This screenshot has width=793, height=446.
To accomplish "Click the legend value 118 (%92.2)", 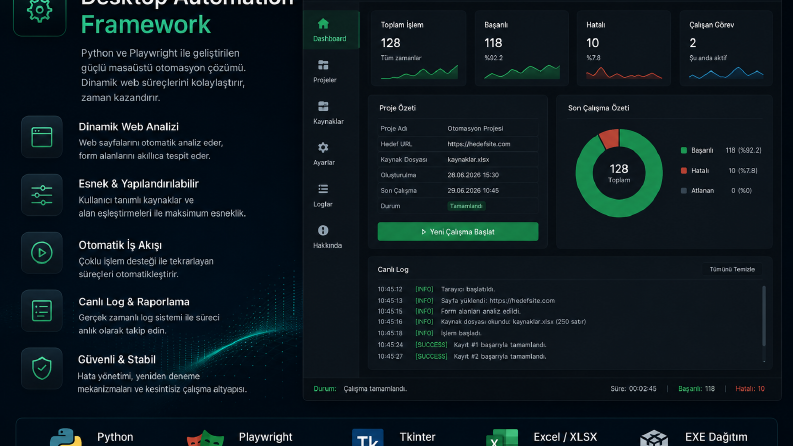I will tap(743, 150).
